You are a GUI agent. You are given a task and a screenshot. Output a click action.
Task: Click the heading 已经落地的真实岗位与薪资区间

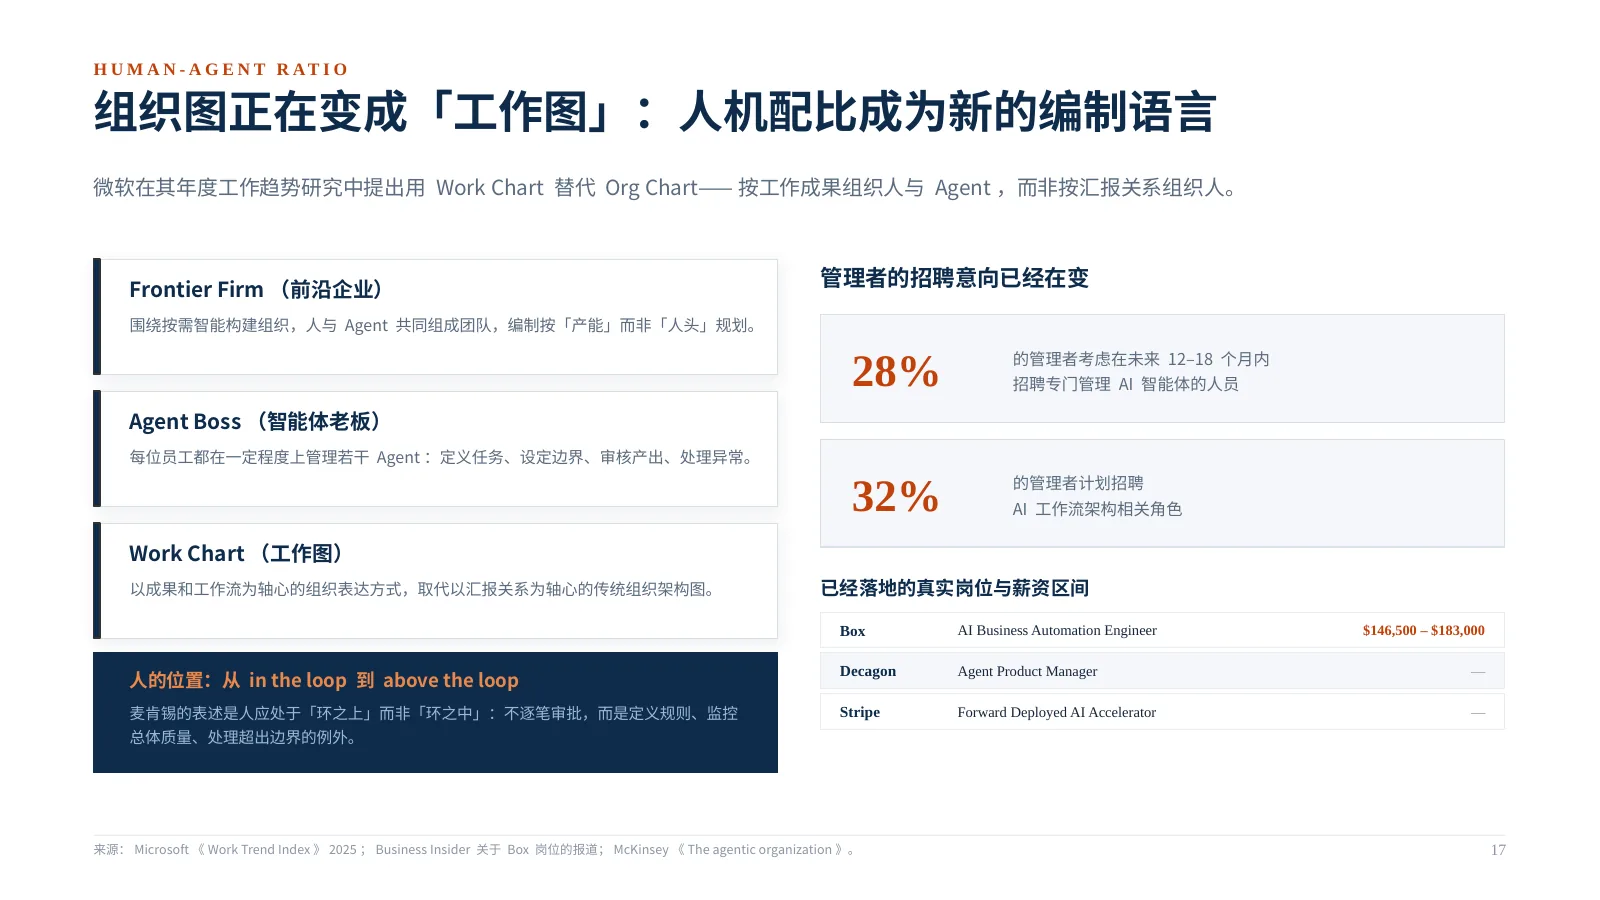click(954, 588)
